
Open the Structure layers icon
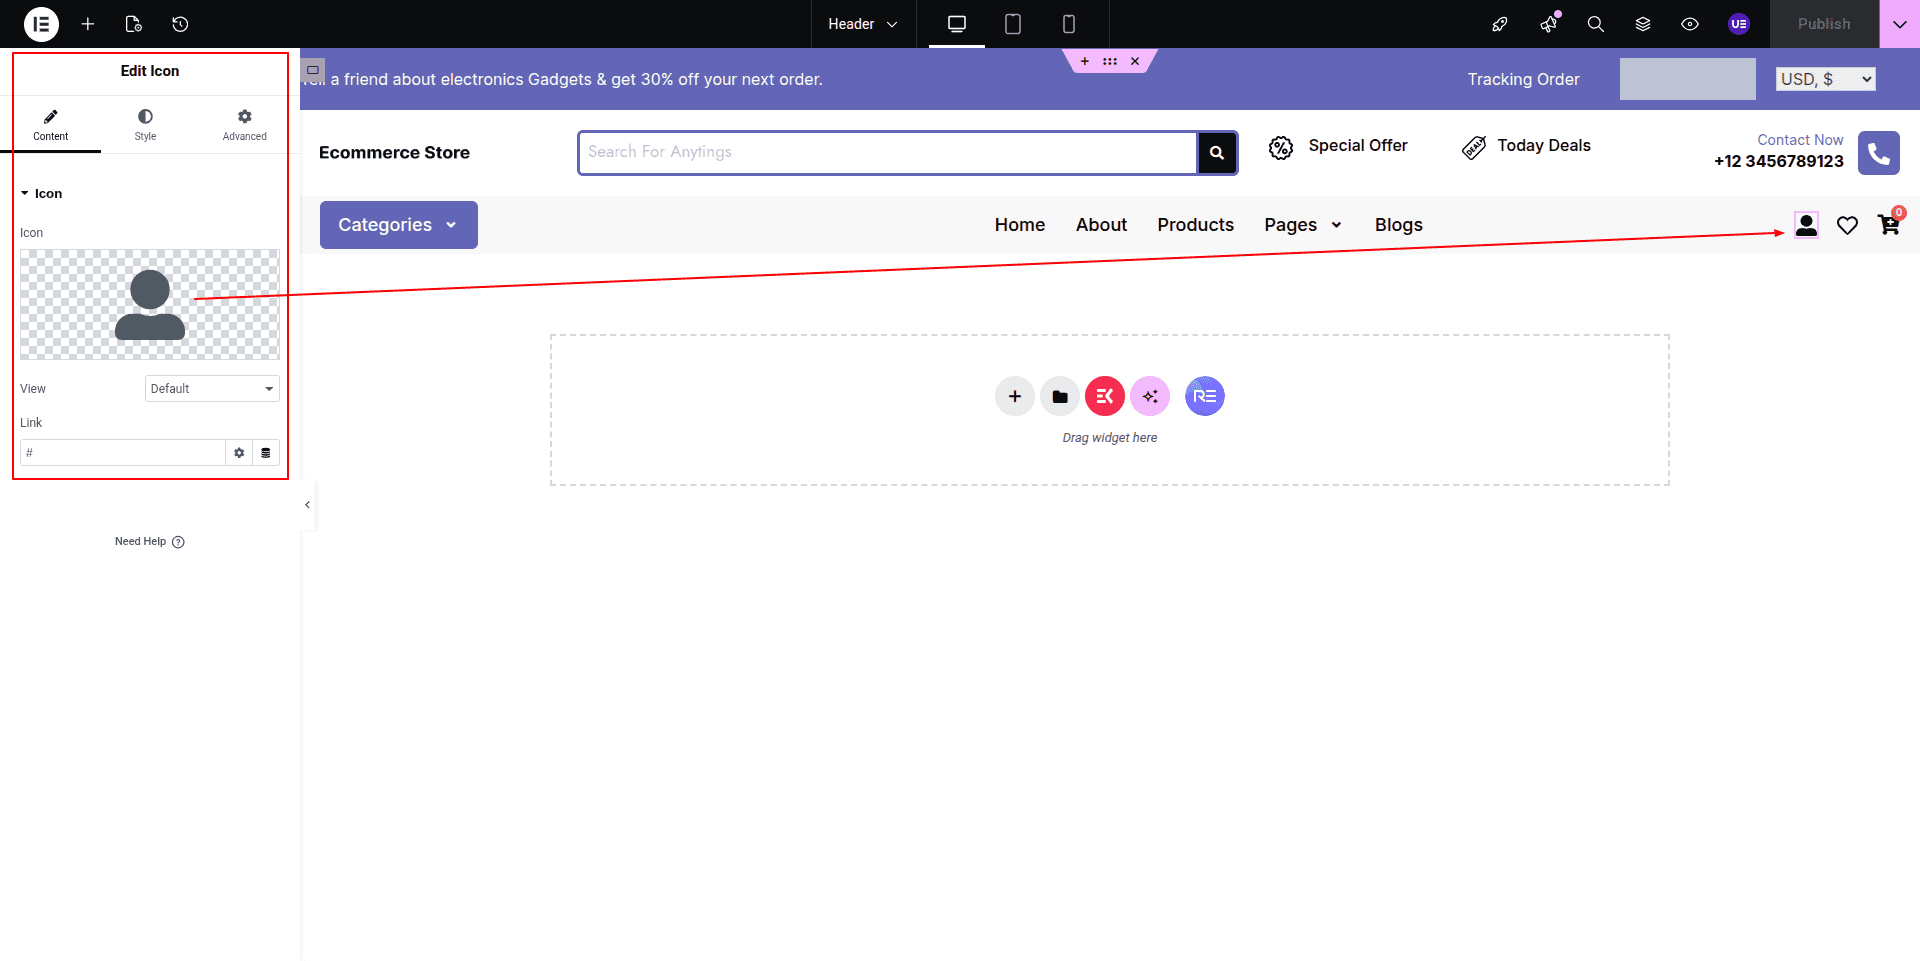tap(1642, 24)
